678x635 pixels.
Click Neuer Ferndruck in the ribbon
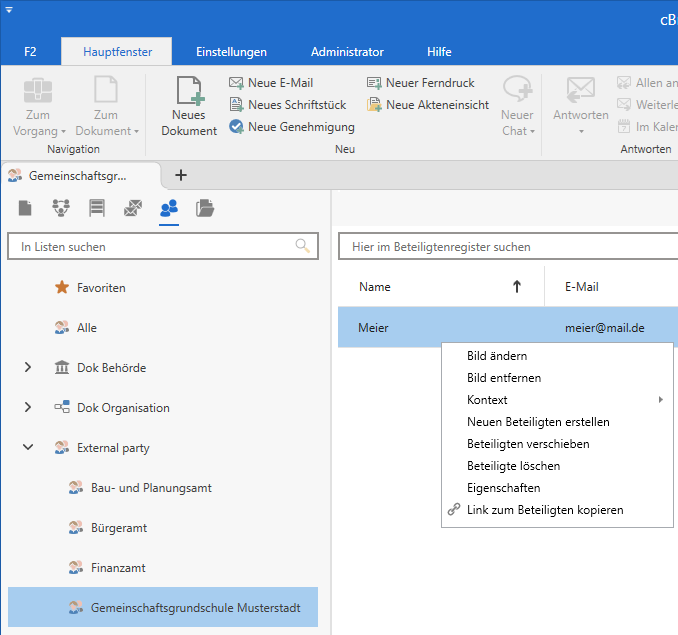click(421, 83)
